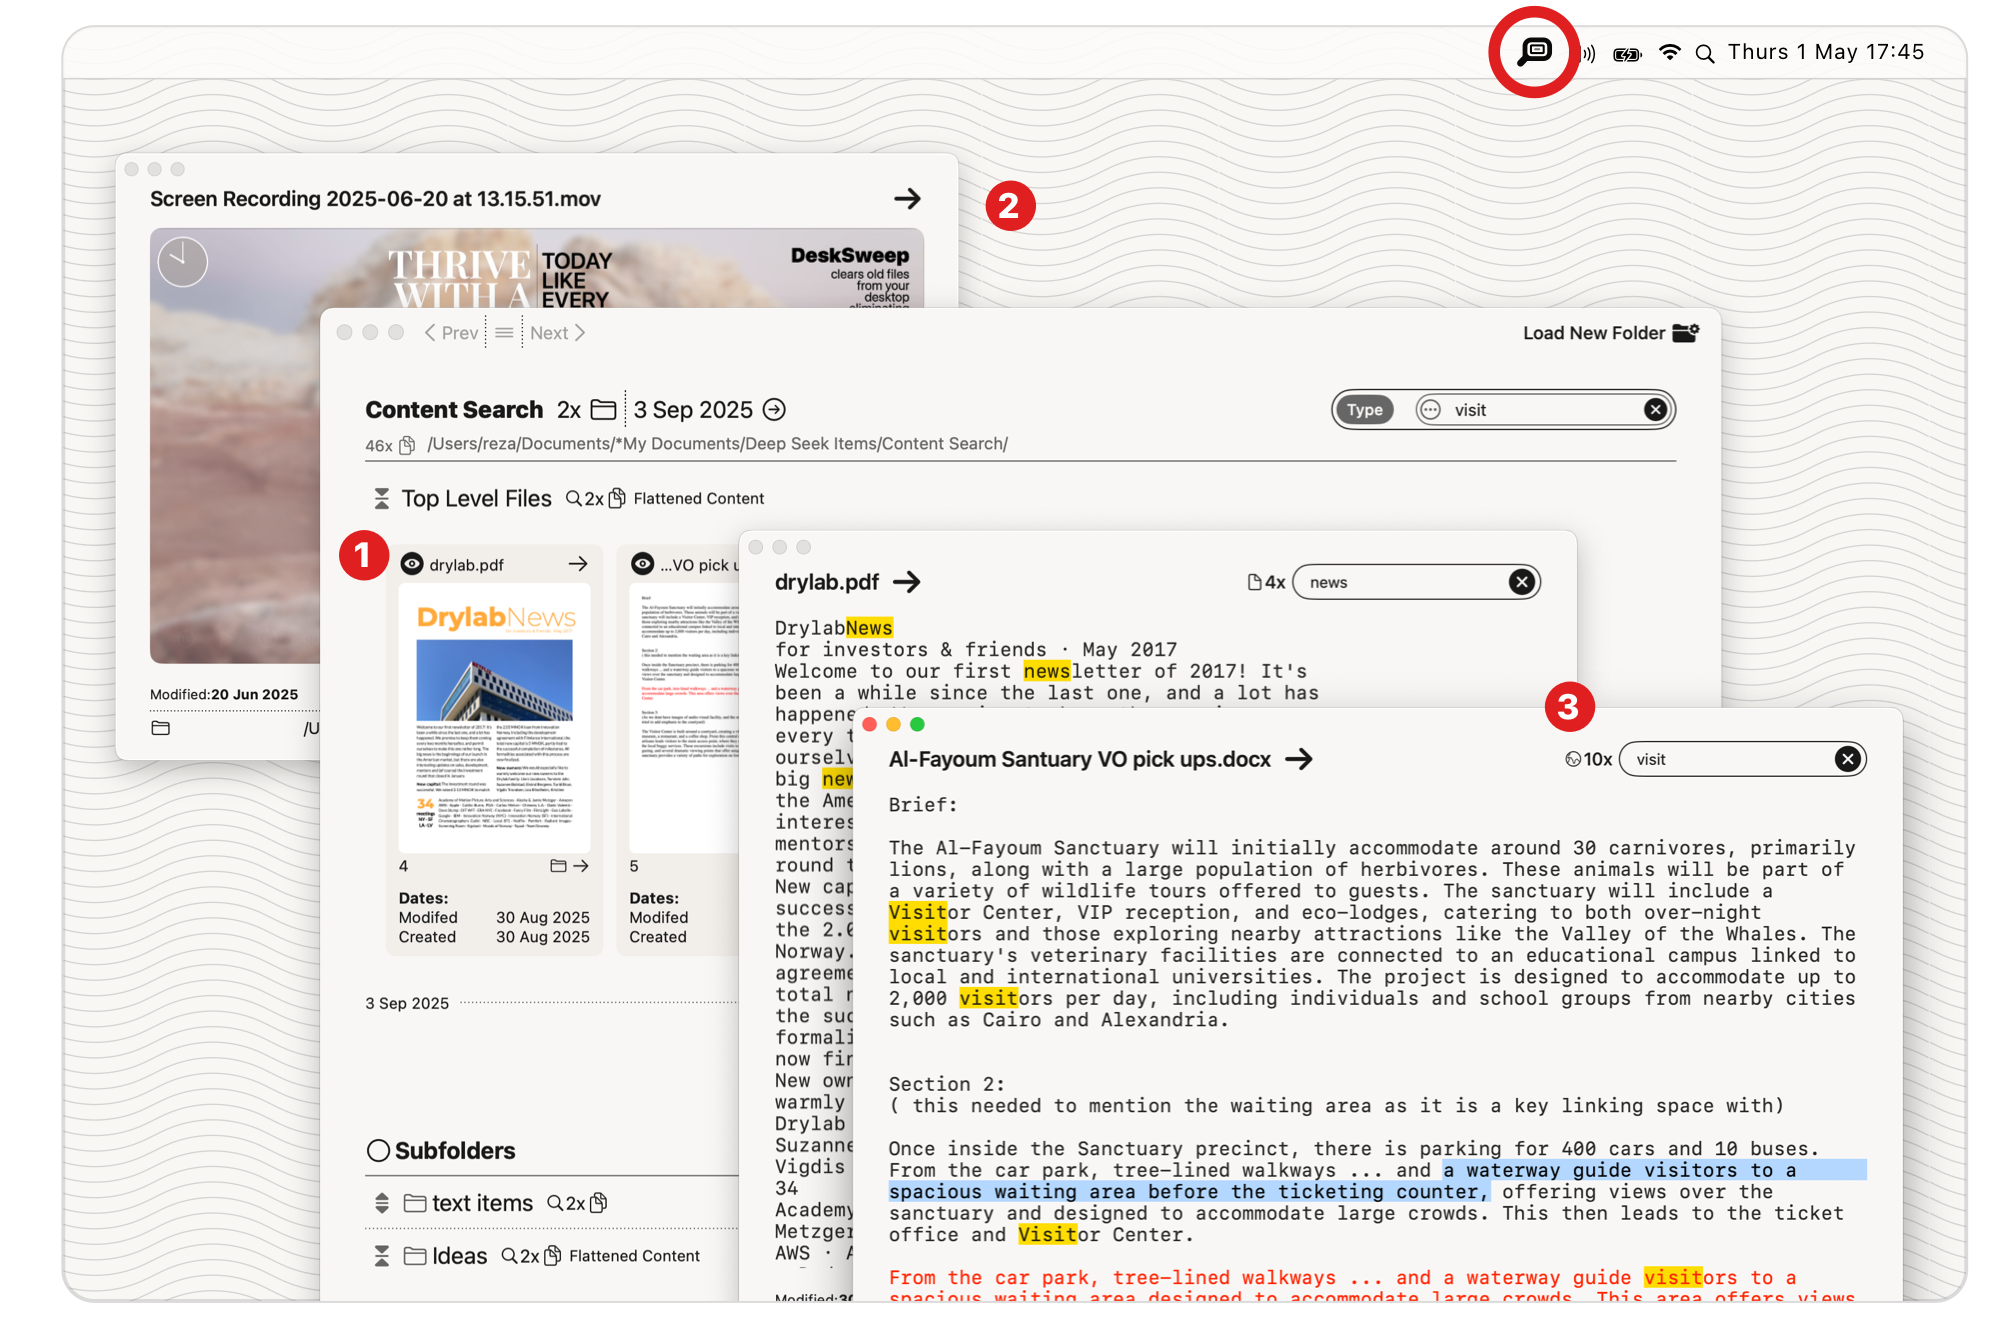Click the Screen Recording video thumbnail
This screenshot has width=2000, height=1325.
pos(235,445)
